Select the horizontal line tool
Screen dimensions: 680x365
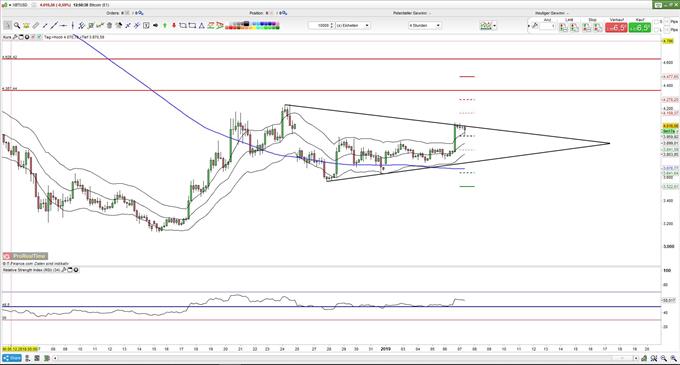pyautogui.click(x=63, y=25)
